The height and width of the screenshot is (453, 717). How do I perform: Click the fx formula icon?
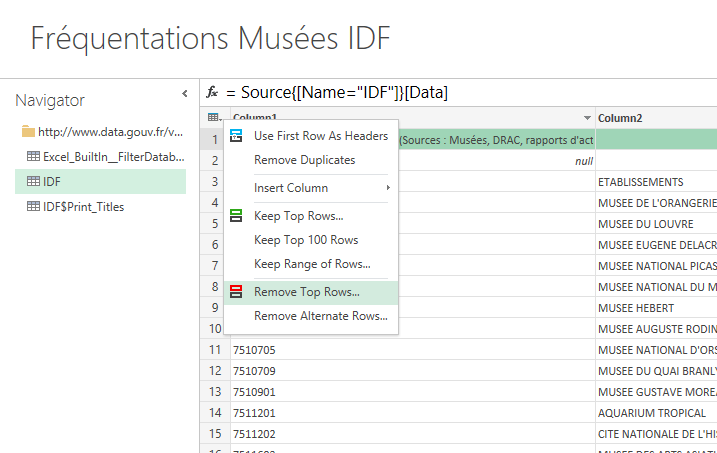pos(212,92)
